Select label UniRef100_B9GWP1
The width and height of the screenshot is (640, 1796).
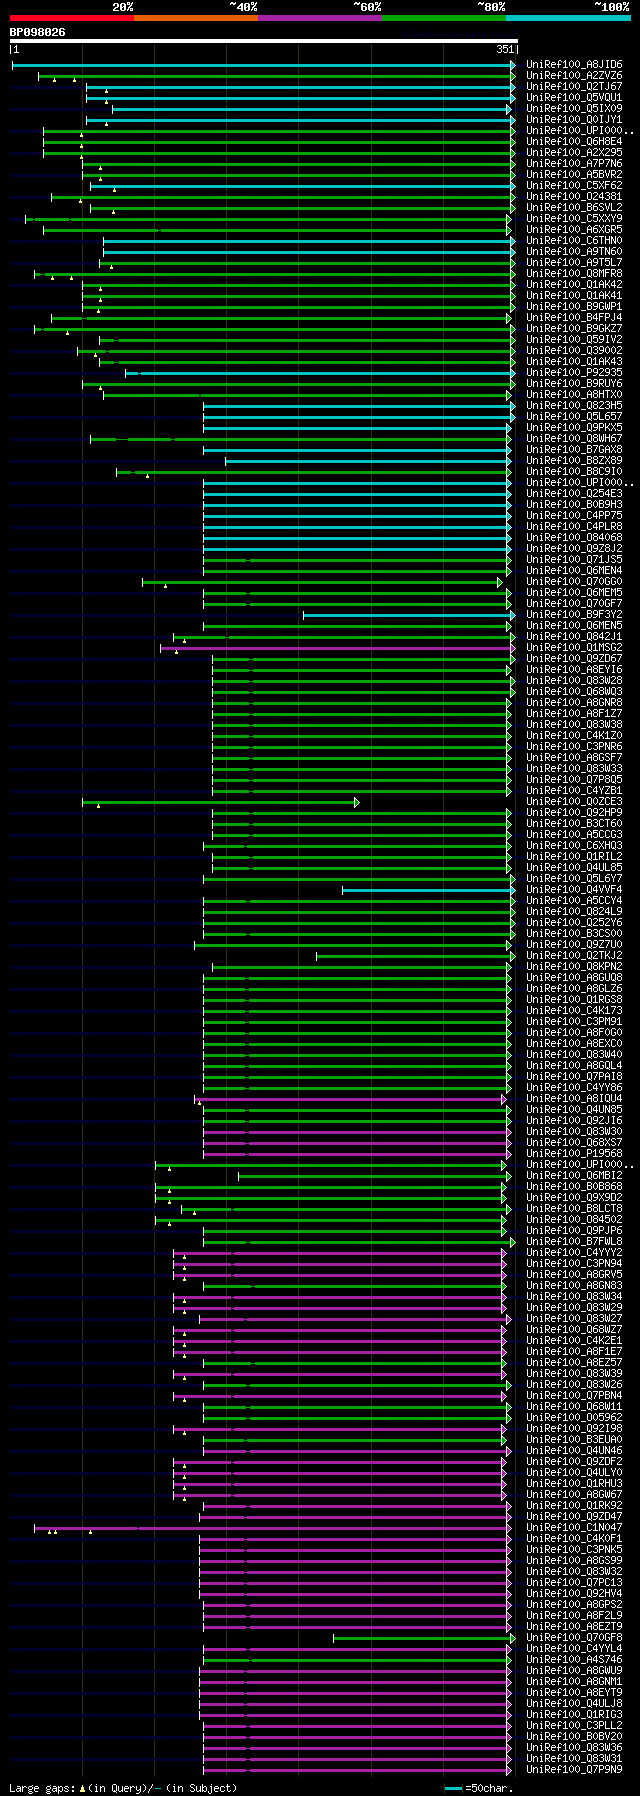click(574, 307)
